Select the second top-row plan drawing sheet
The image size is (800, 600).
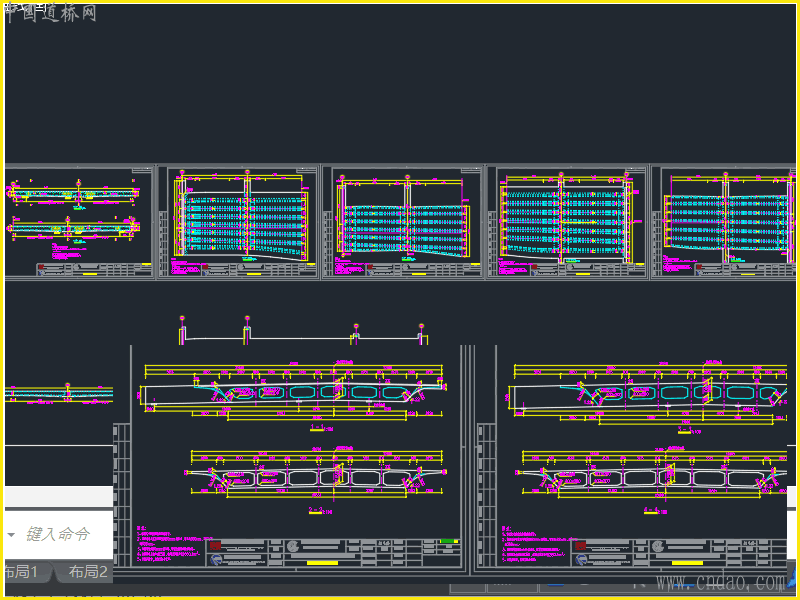coord(238,221)
